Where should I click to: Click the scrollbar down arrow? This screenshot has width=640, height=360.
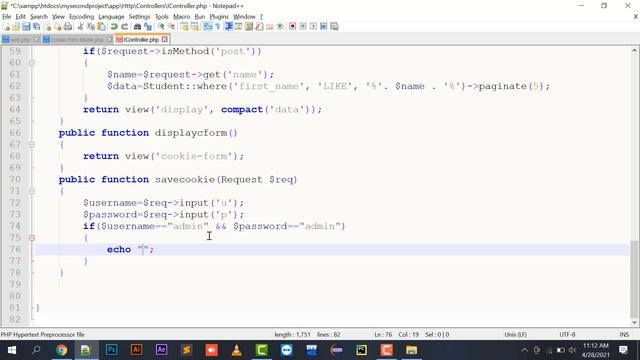coord(634,322)
